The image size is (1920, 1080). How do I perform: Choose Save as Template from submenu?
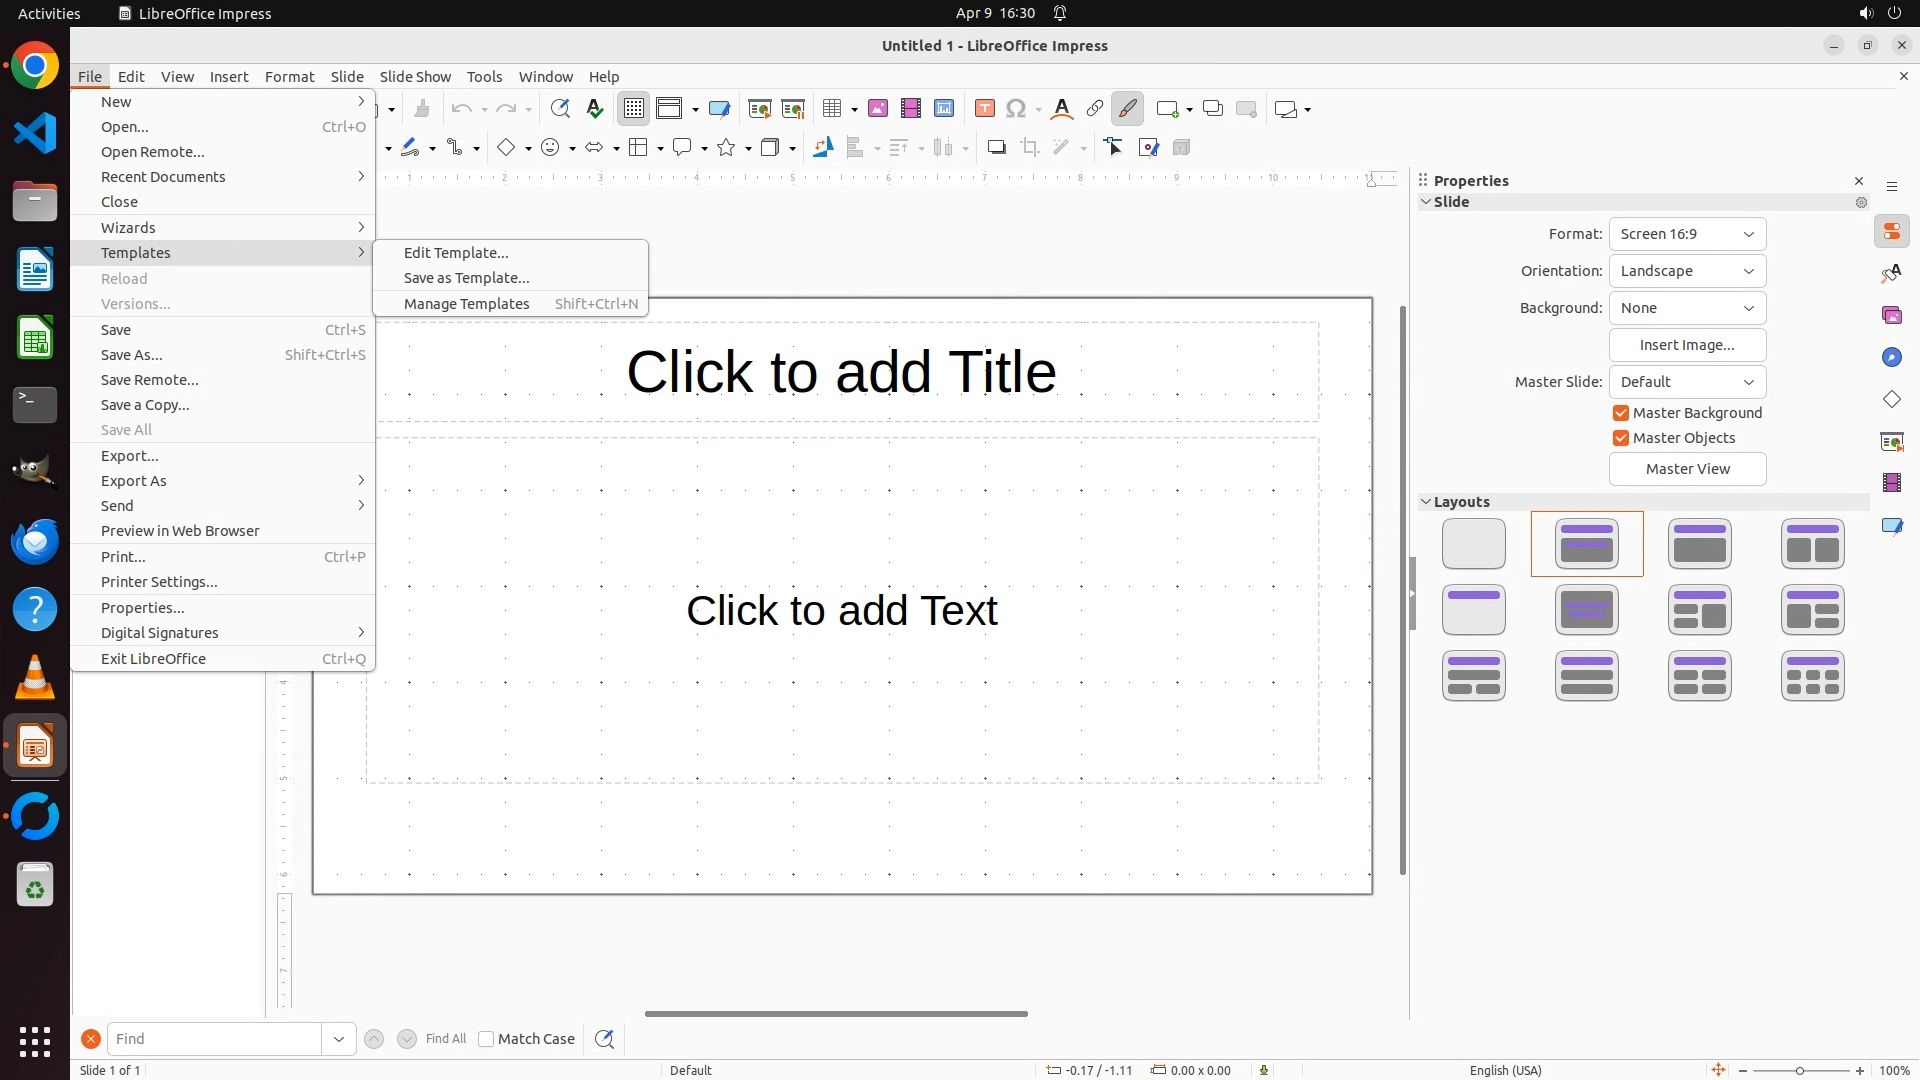click(466, 278)
